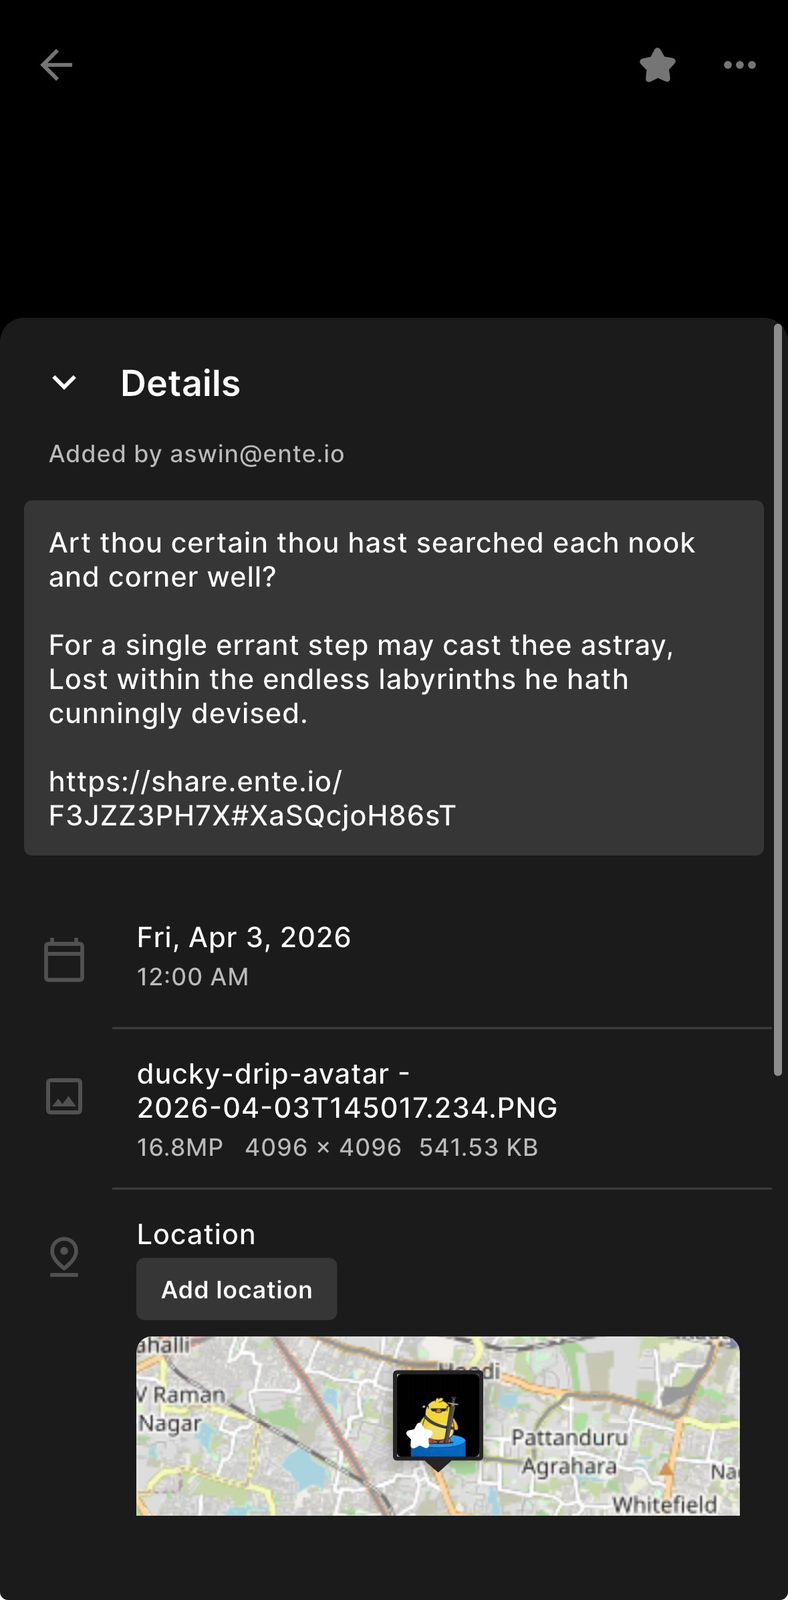Select the ducky-drip-avatar file name

pyautogui.click(x=347, y=1090)
